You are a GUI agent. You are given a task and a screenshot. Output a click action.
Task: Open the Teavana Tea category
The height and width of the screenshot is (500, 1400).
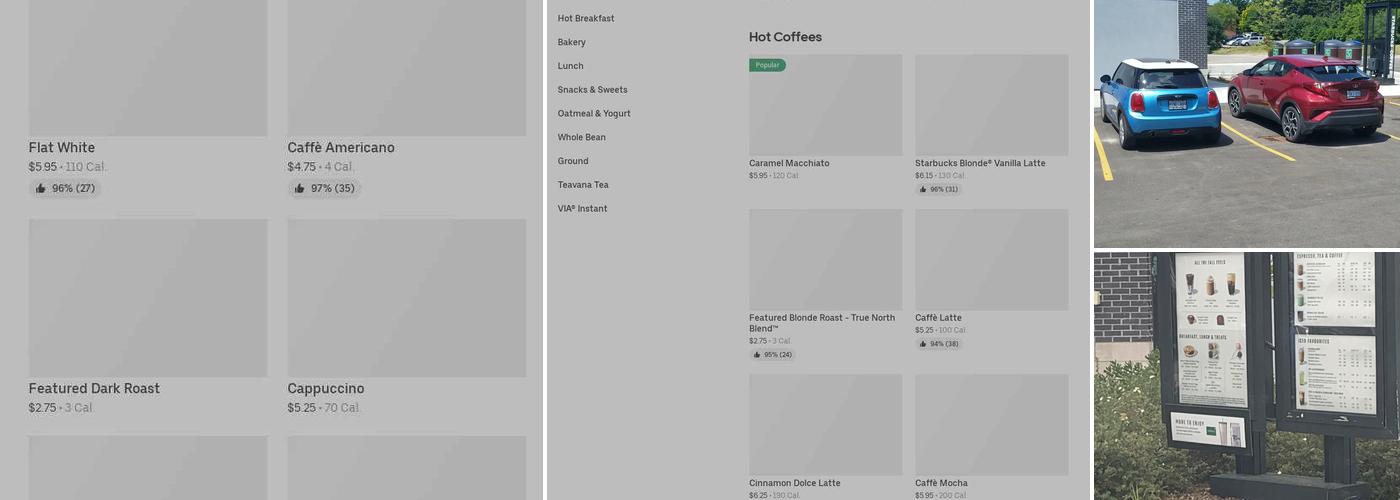[x=583, y=185]
